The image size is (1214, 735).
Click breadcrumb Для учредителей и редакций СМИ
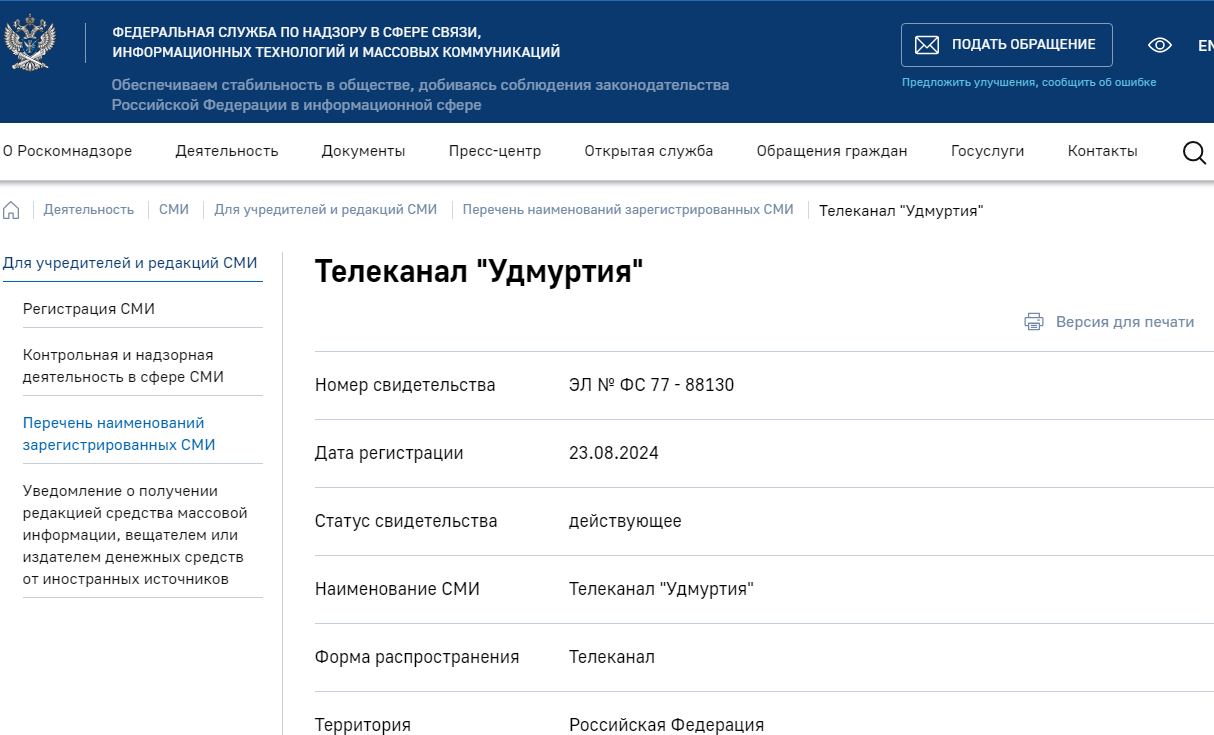tap(326, 209)
